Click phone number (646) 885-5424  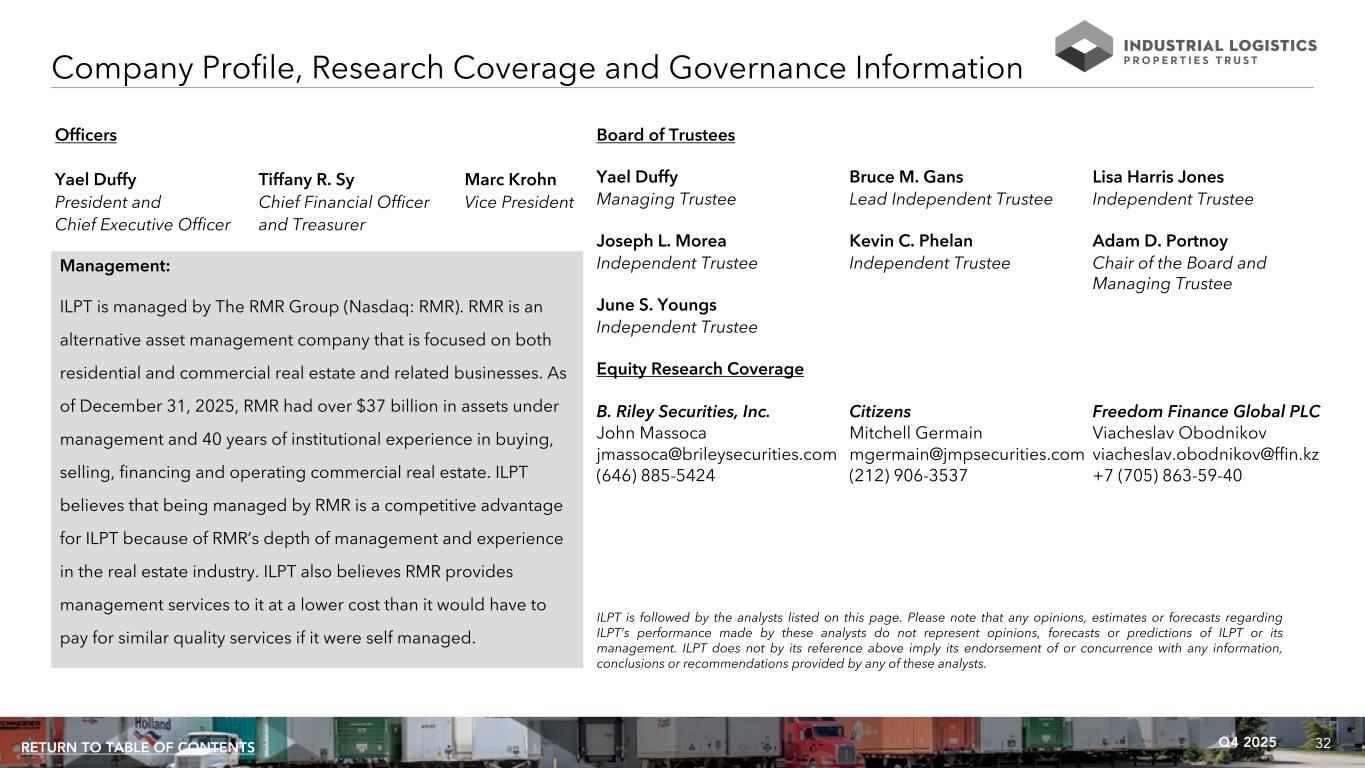click(655, 476)
